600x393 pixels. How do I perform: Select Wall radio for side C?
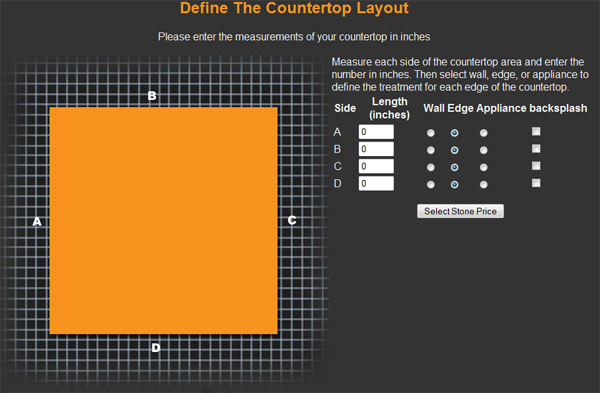(430, 167)
